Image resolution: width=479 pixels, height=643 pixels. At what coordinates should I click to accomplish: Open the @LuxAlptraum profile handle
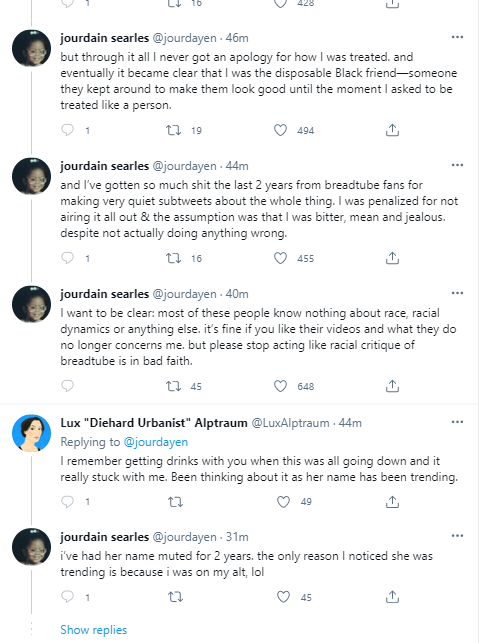point(290,423)
